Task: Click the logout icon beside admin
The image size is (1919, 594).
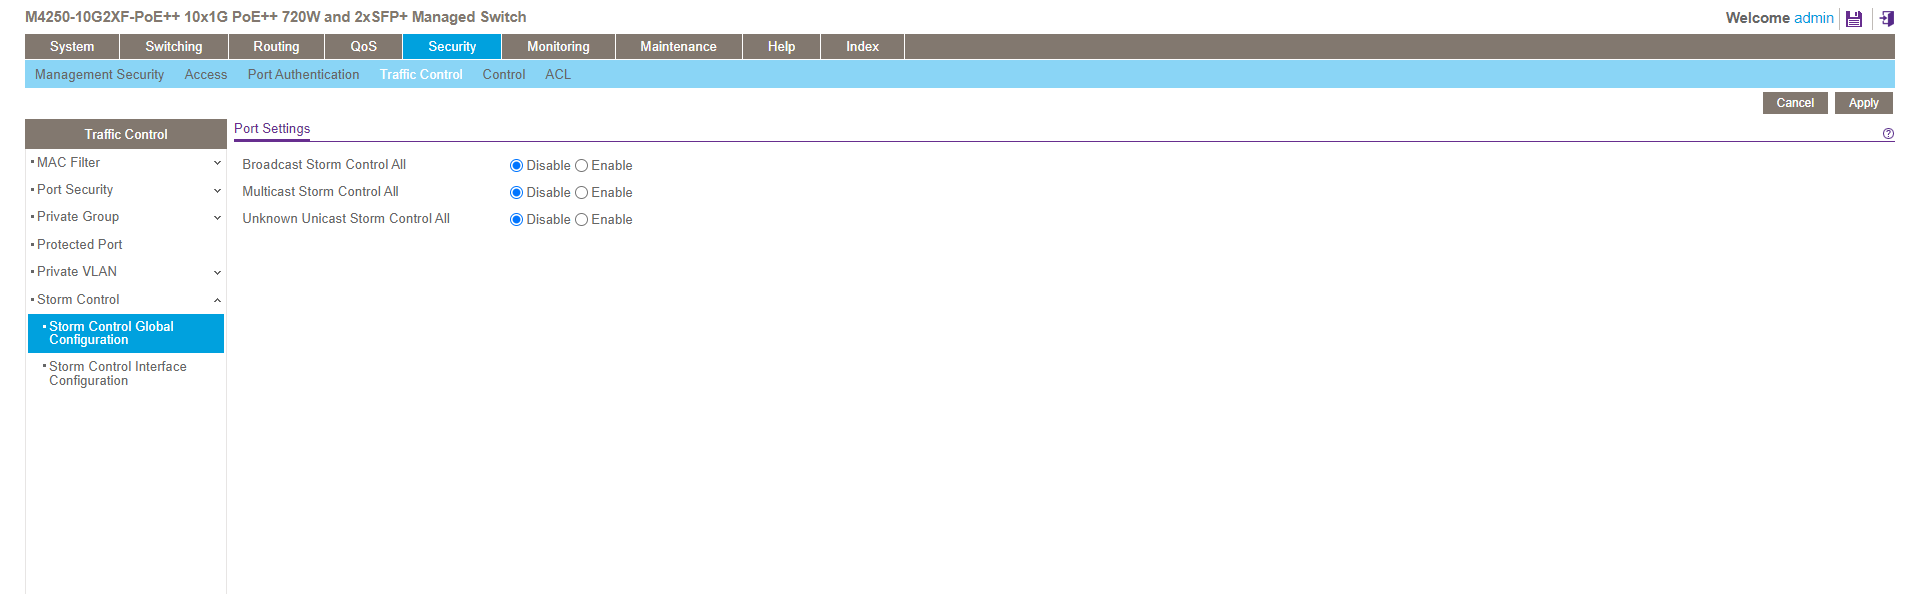Action: click(1886, 19)
